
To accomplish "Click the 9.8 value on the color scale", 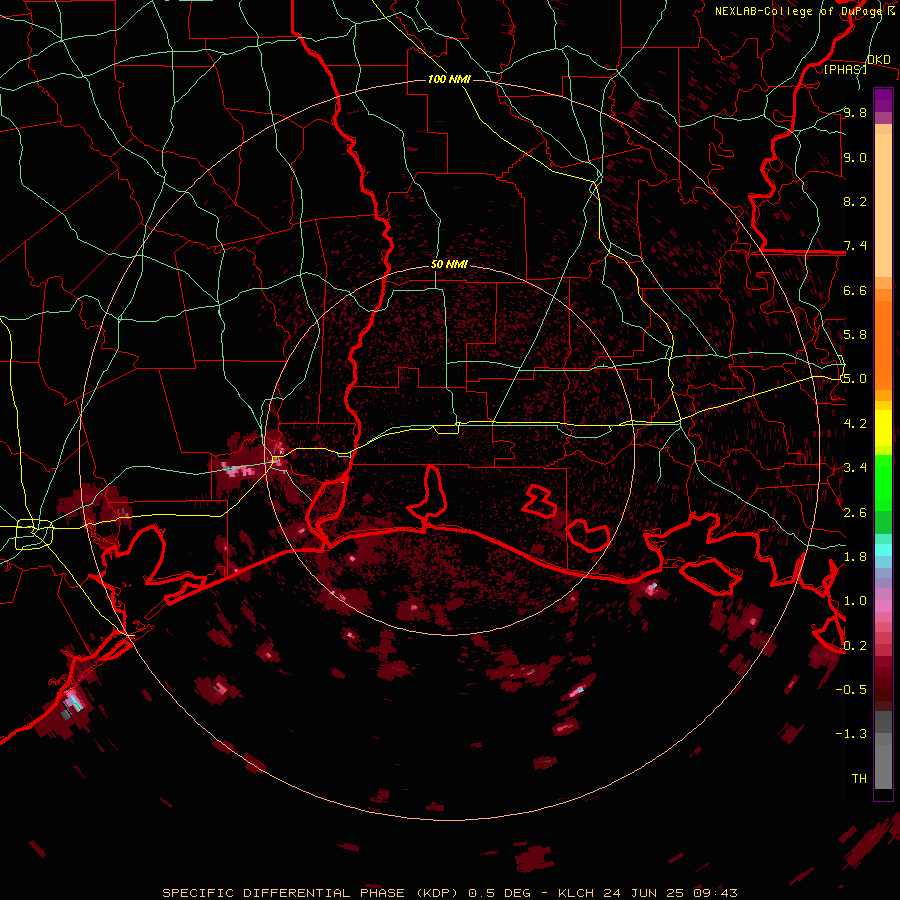I will (855, 112).
